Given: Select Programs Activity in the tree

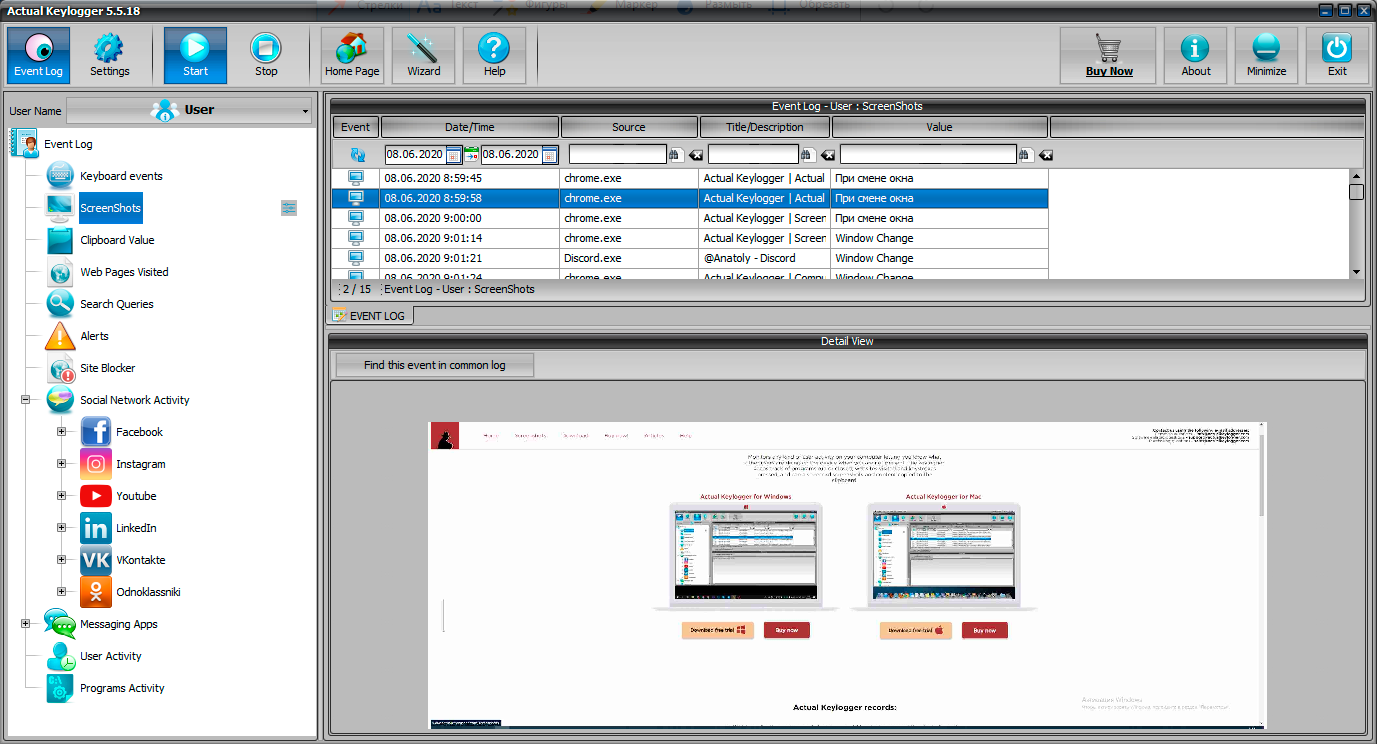Looking at the screenshot, I should click(x=122, y=688).
